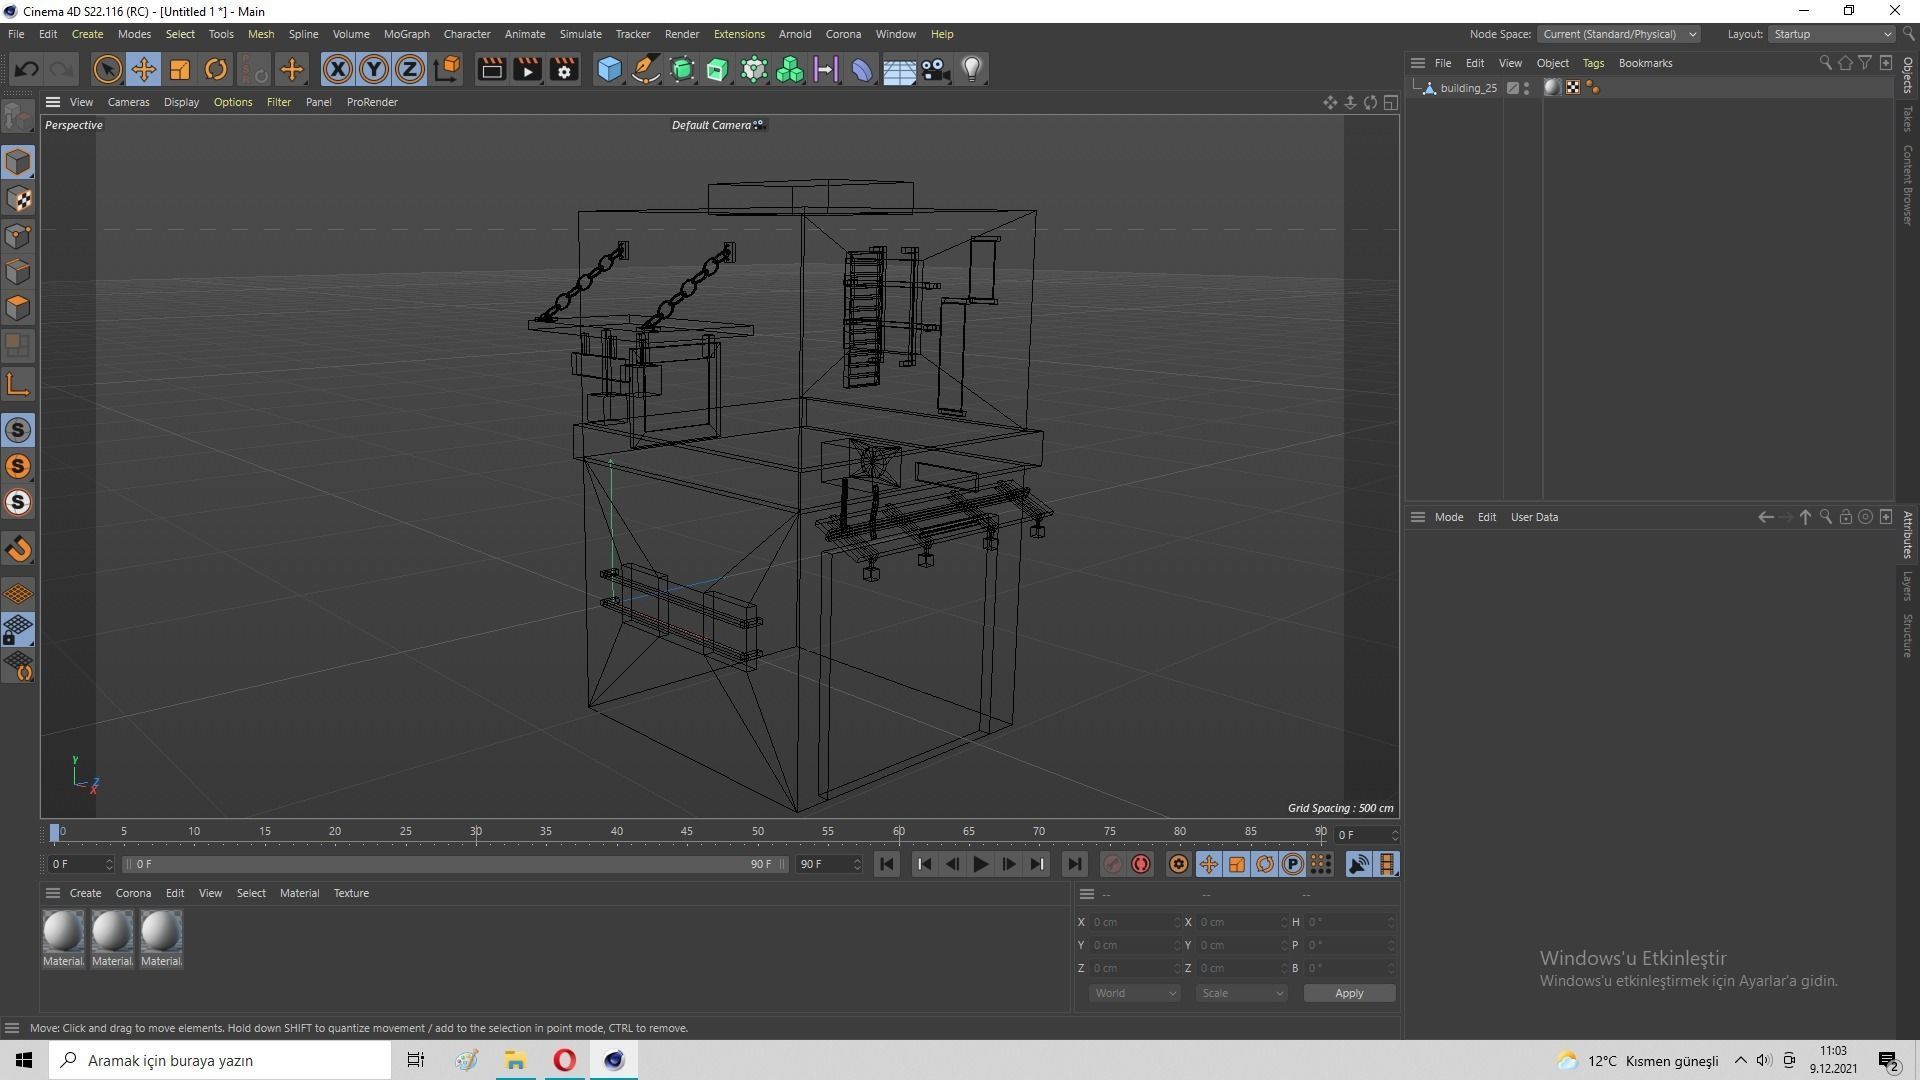
Task: Open viewport panel hamburger menu
Action: [53, 102]
